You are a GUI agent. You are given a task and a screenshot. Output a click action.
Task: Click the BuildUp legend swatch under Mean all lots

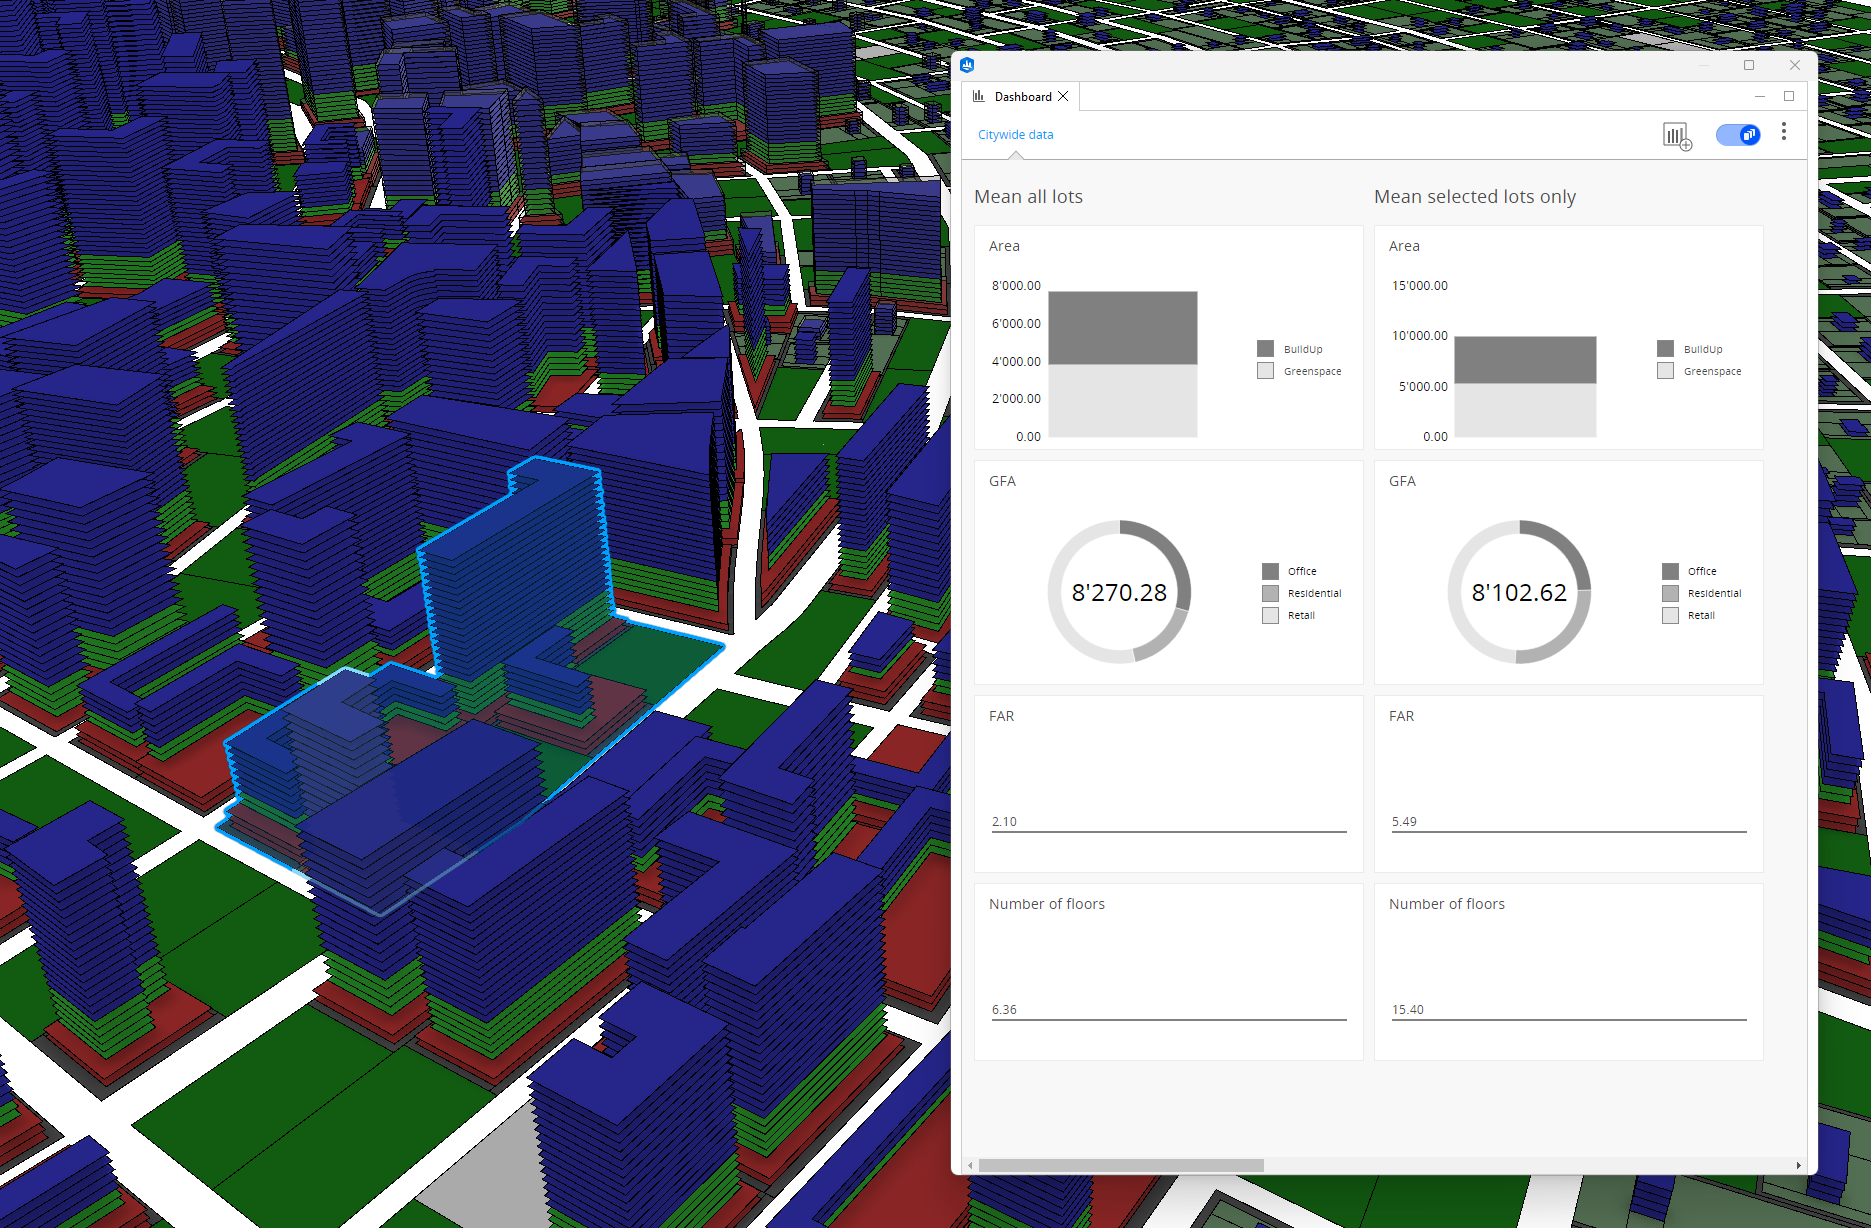point(1265,349)
